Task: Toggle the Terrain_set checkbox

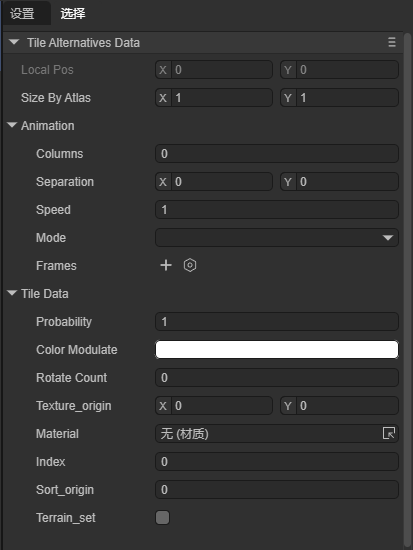Action: point(162,518)
